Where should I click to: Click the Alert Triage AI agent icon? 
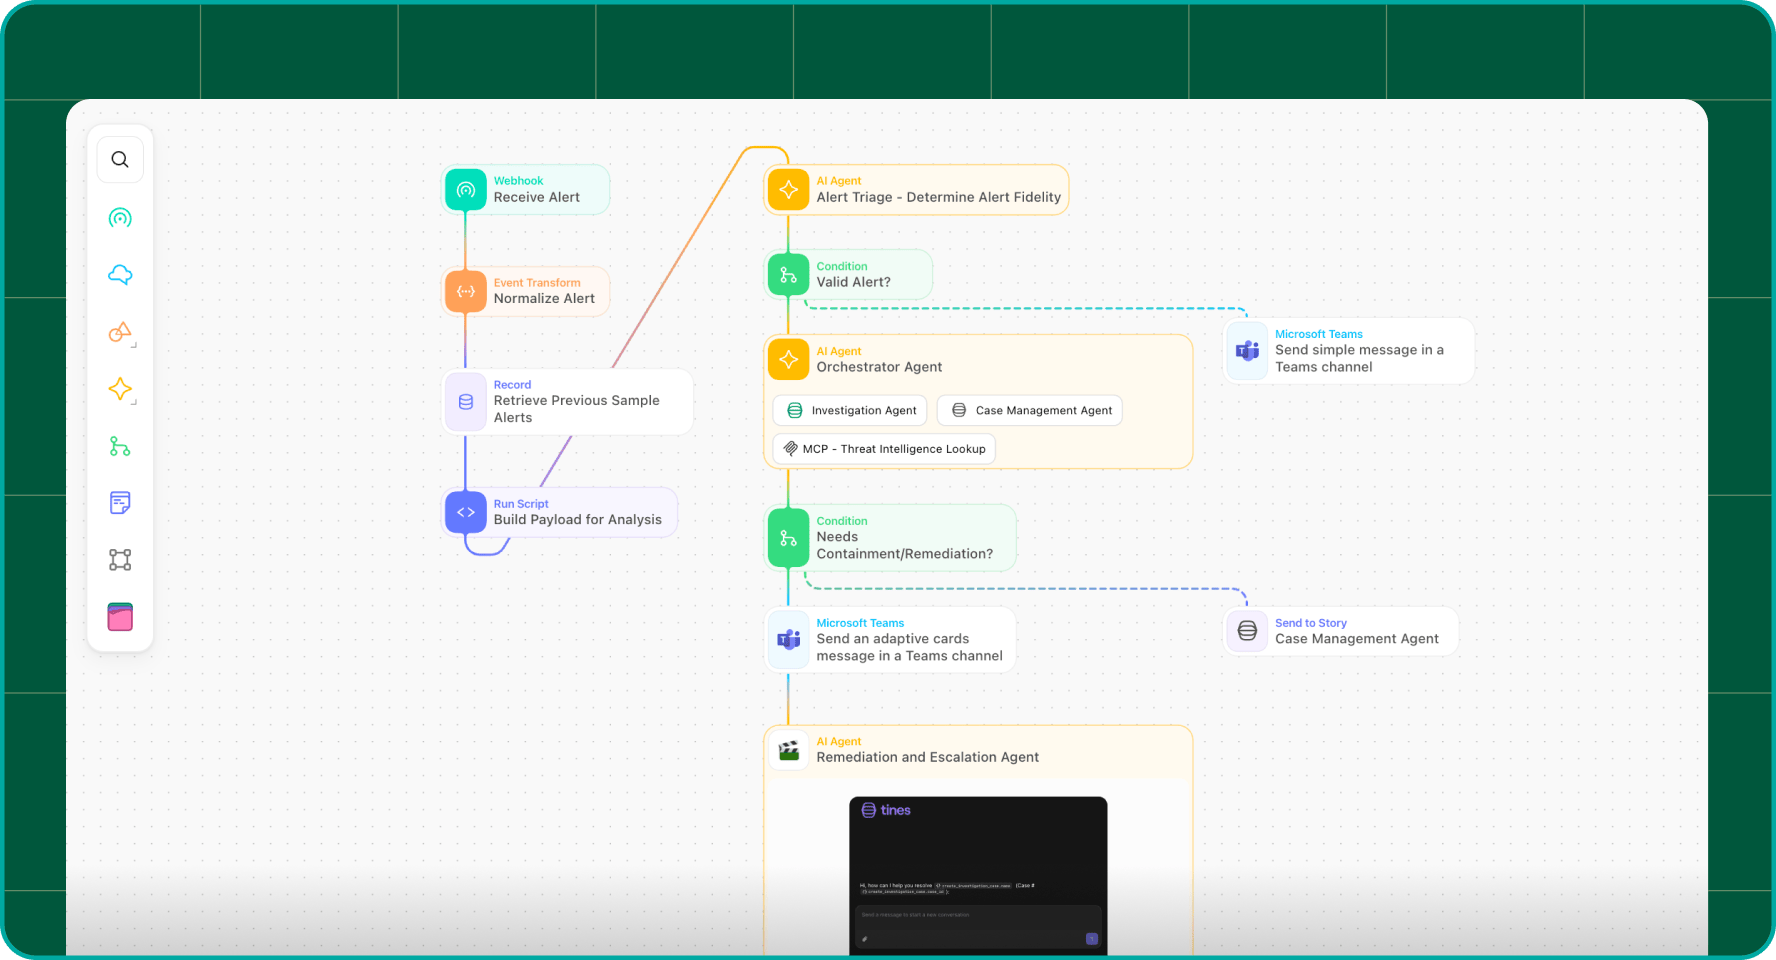789,189
